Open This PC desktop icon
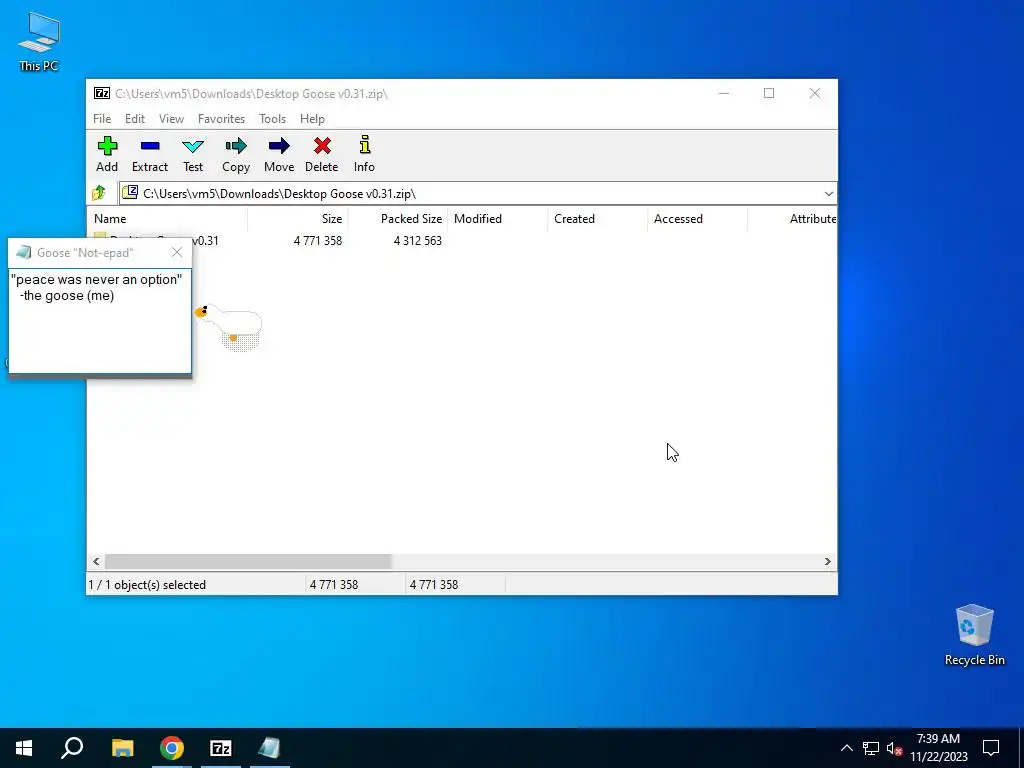The image size is (1024, 768). click(39, 41)
